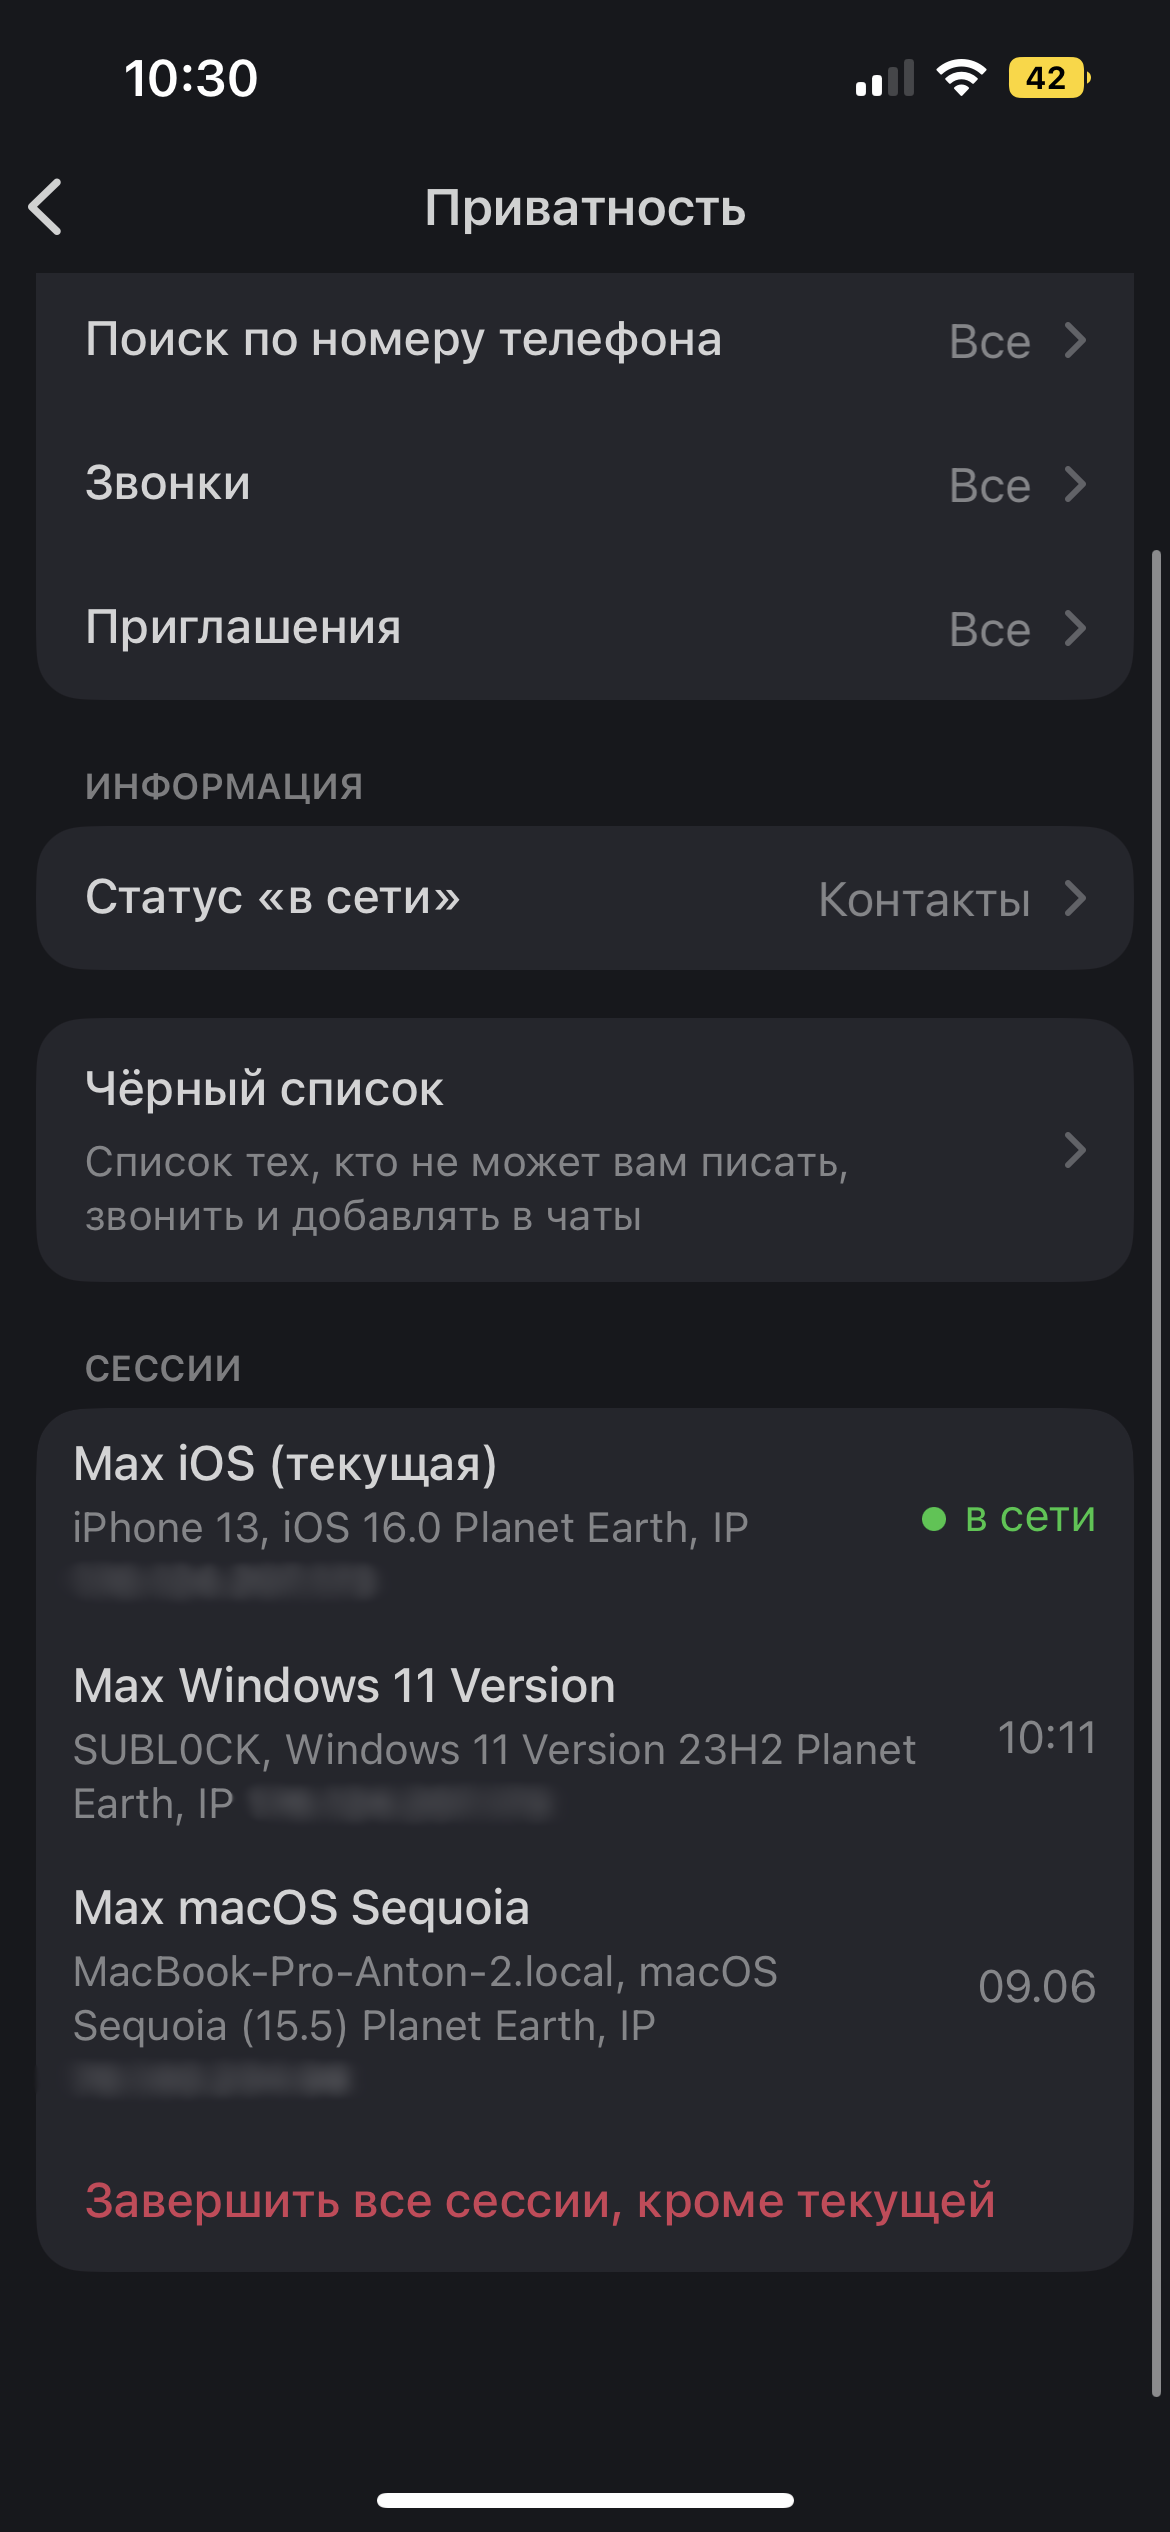Tap the chevron next to Контакты

pyautogui.click(x=1075, y=899)
